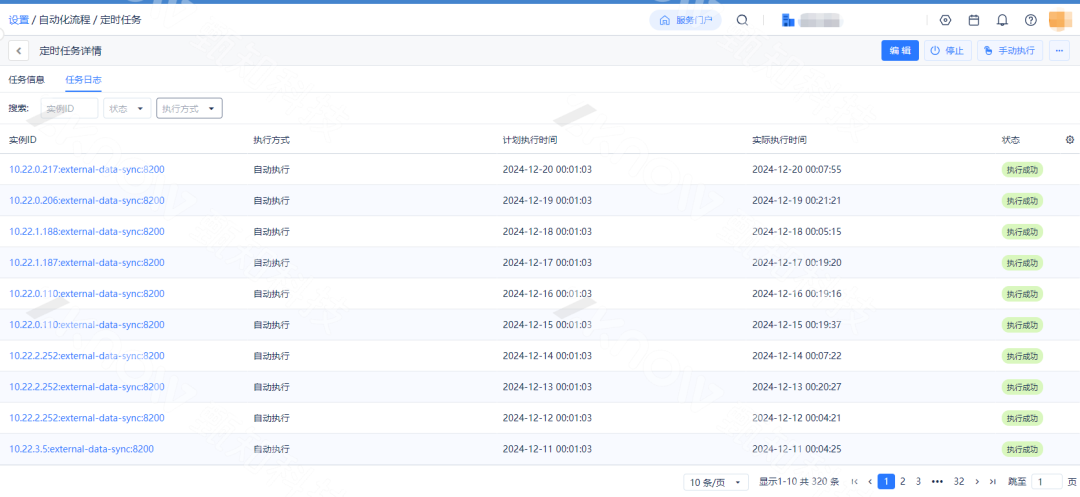The height and width of the screenshot is (497, 1080).
Task: Click the back arrow beside 定时任务详情
Action: (19, 51)
